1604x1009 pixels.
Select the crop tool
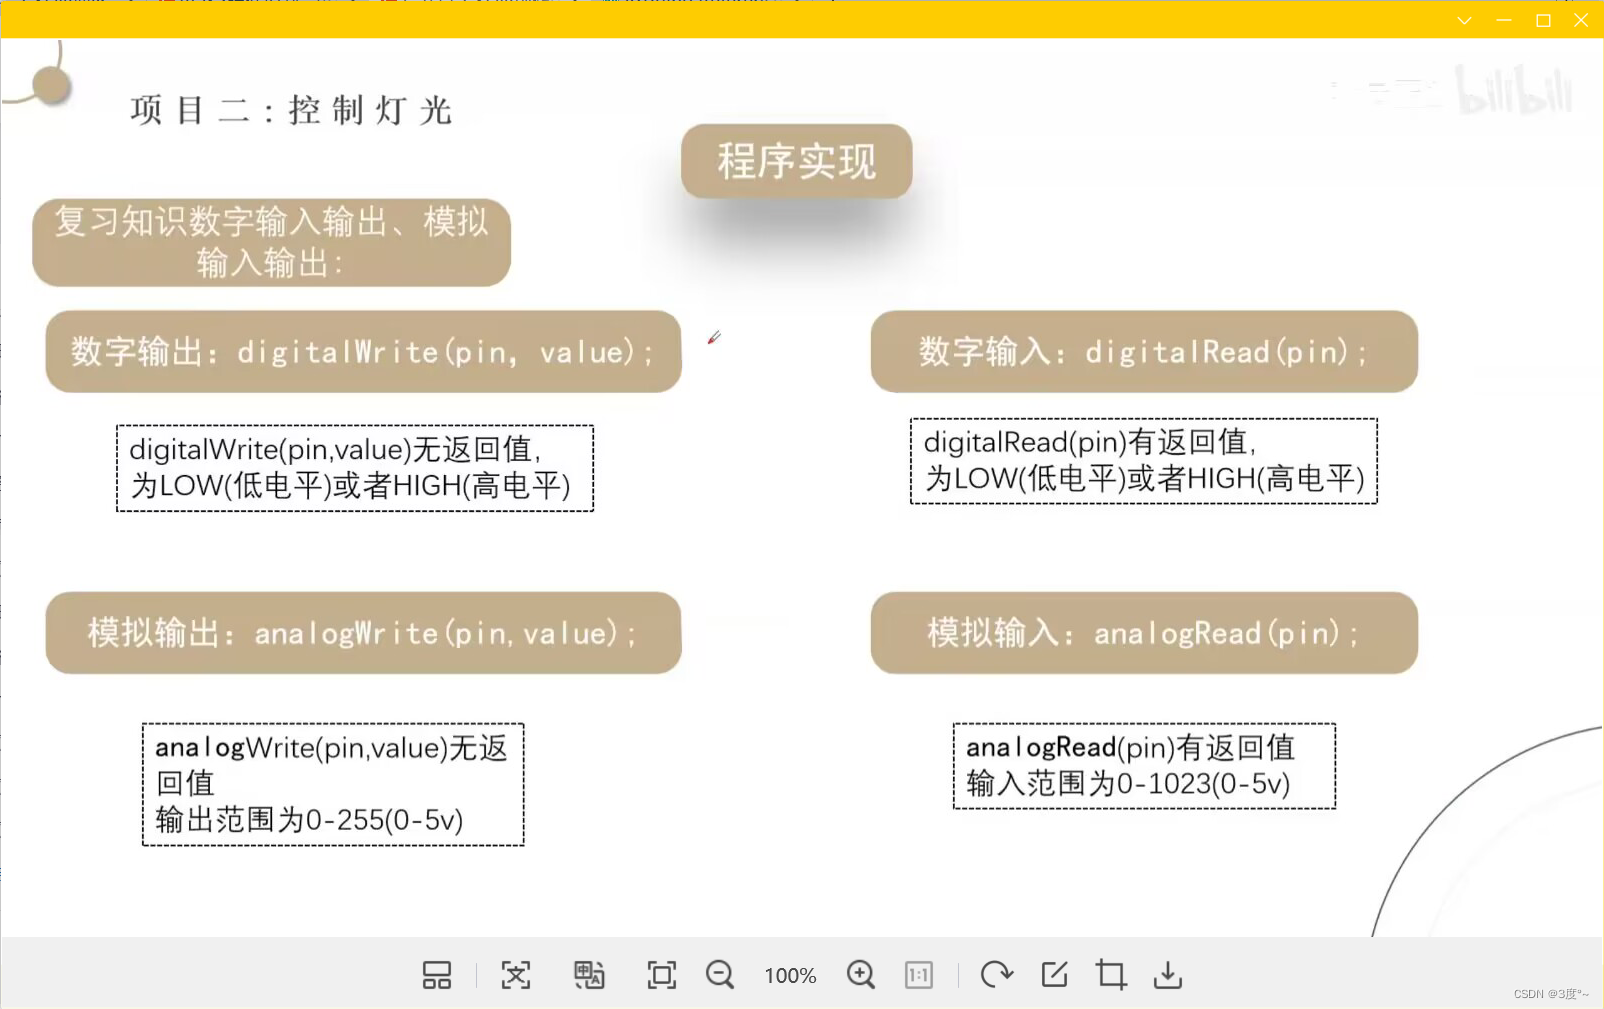pyautogui.click(x=1111, y=975)
